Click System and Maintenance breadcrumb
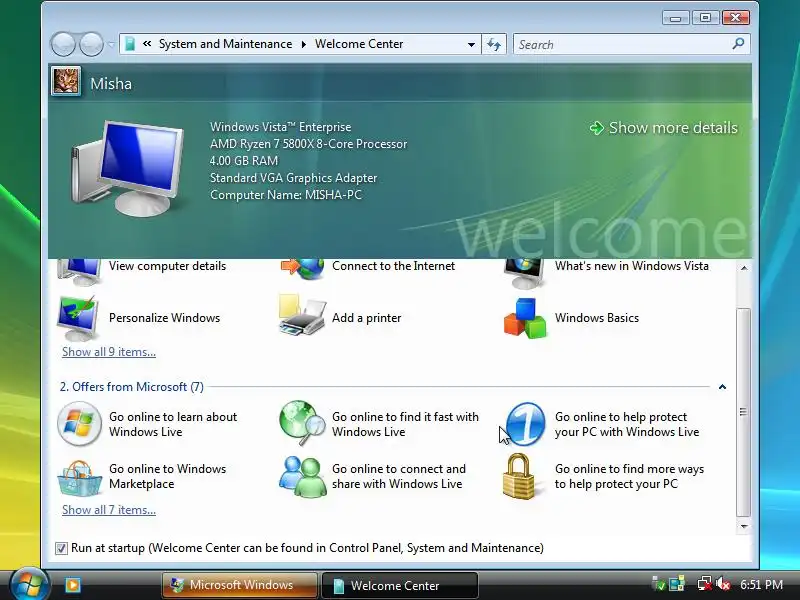Image resolution: width=800 pixels, height=600 pixels. coord(226,44)
